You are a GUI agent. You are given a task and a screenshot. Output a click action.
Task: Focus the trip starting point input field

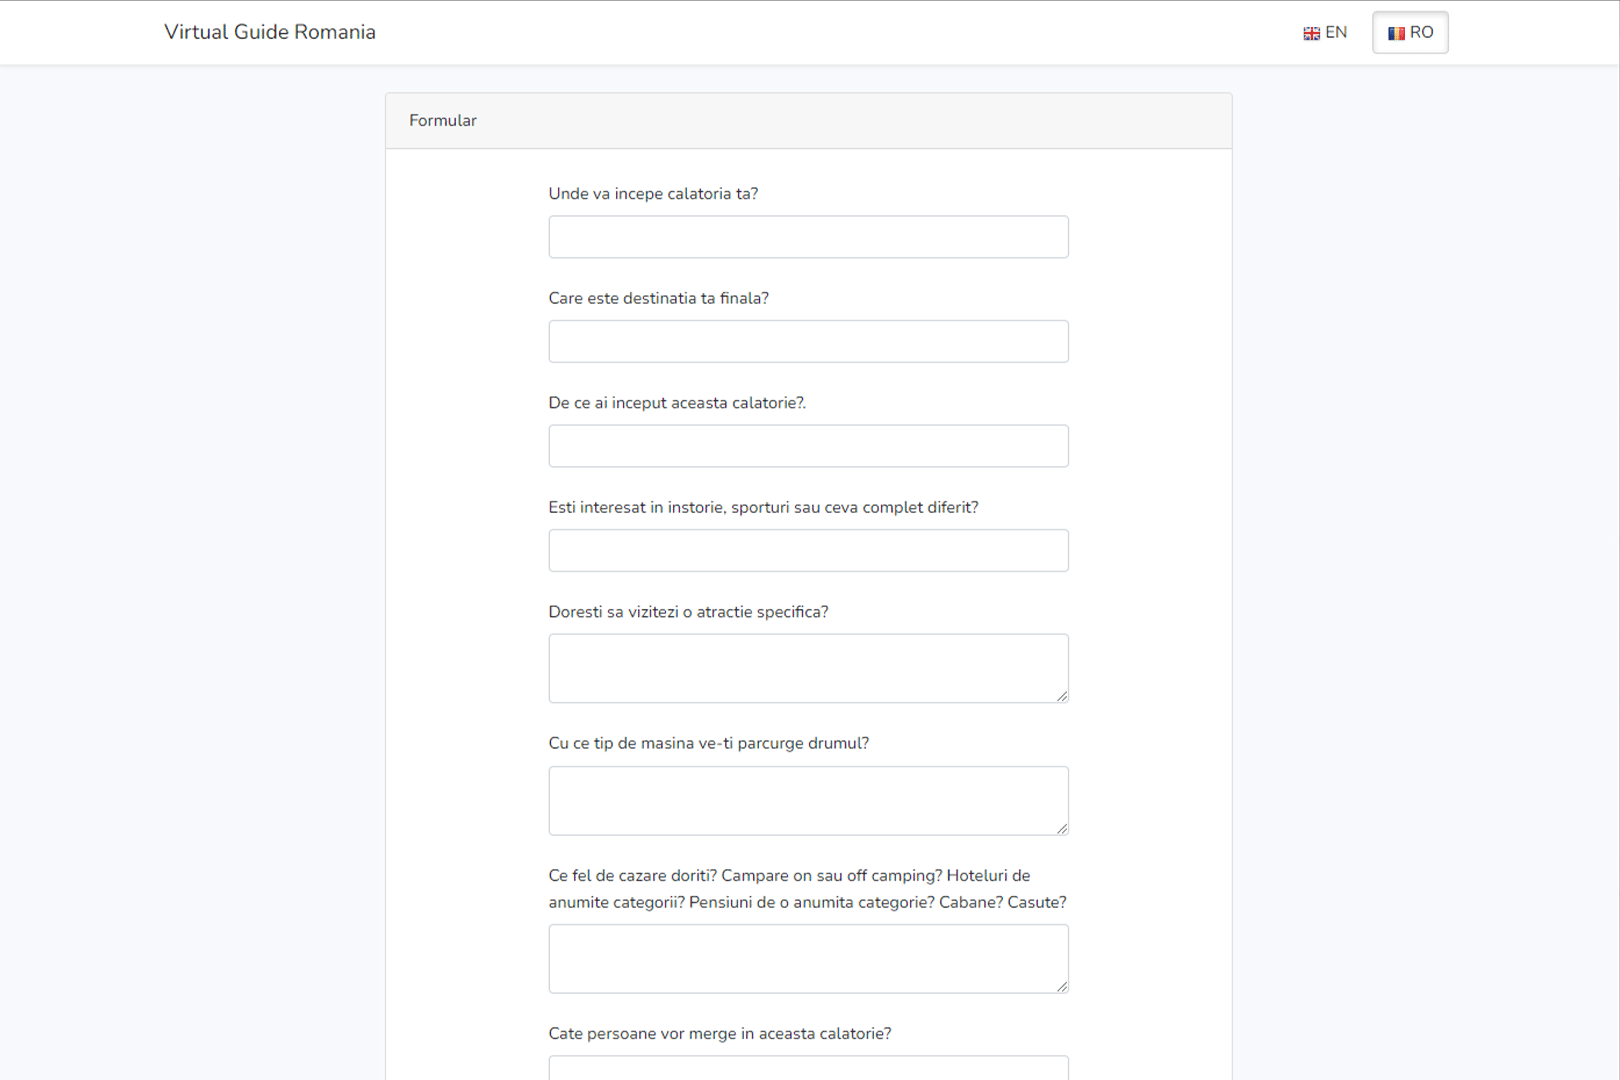[x=808, y=237]
